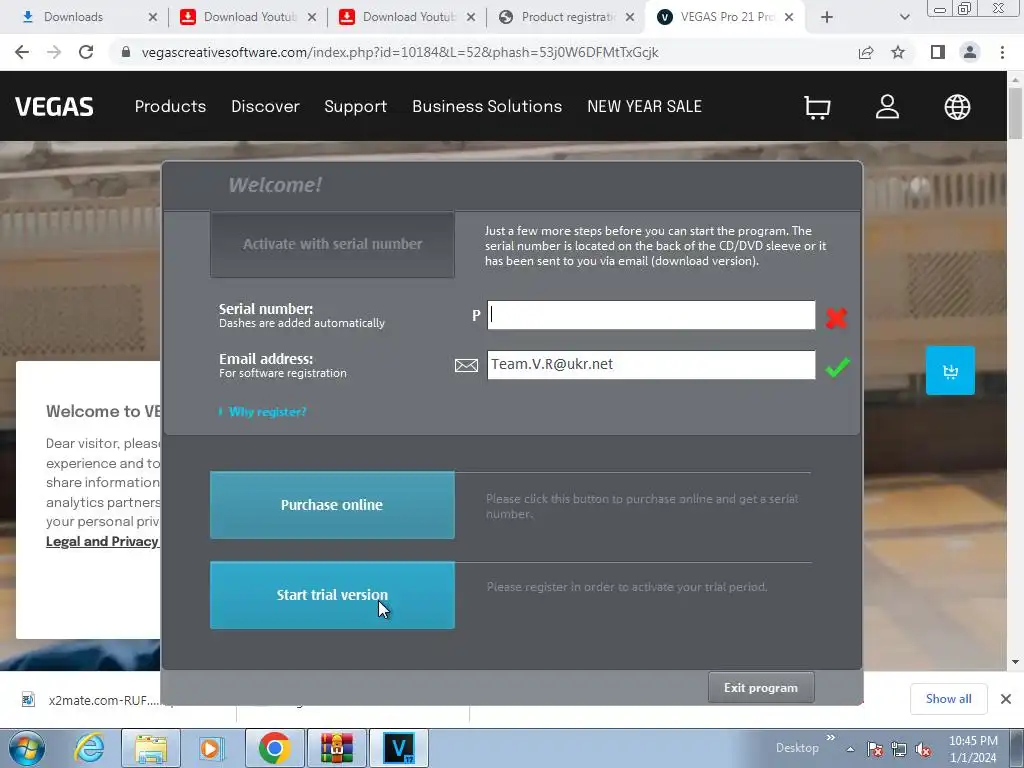
Task: Click the site lock icon
Action: point(126,52)
